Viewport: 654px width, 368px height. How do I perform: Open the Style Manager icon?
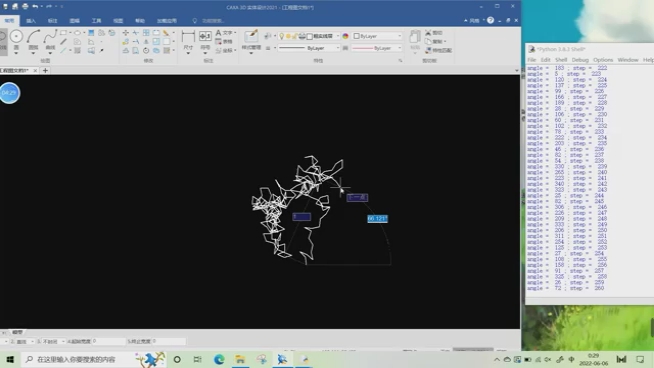pyautogui.click(x=251, y=36)
